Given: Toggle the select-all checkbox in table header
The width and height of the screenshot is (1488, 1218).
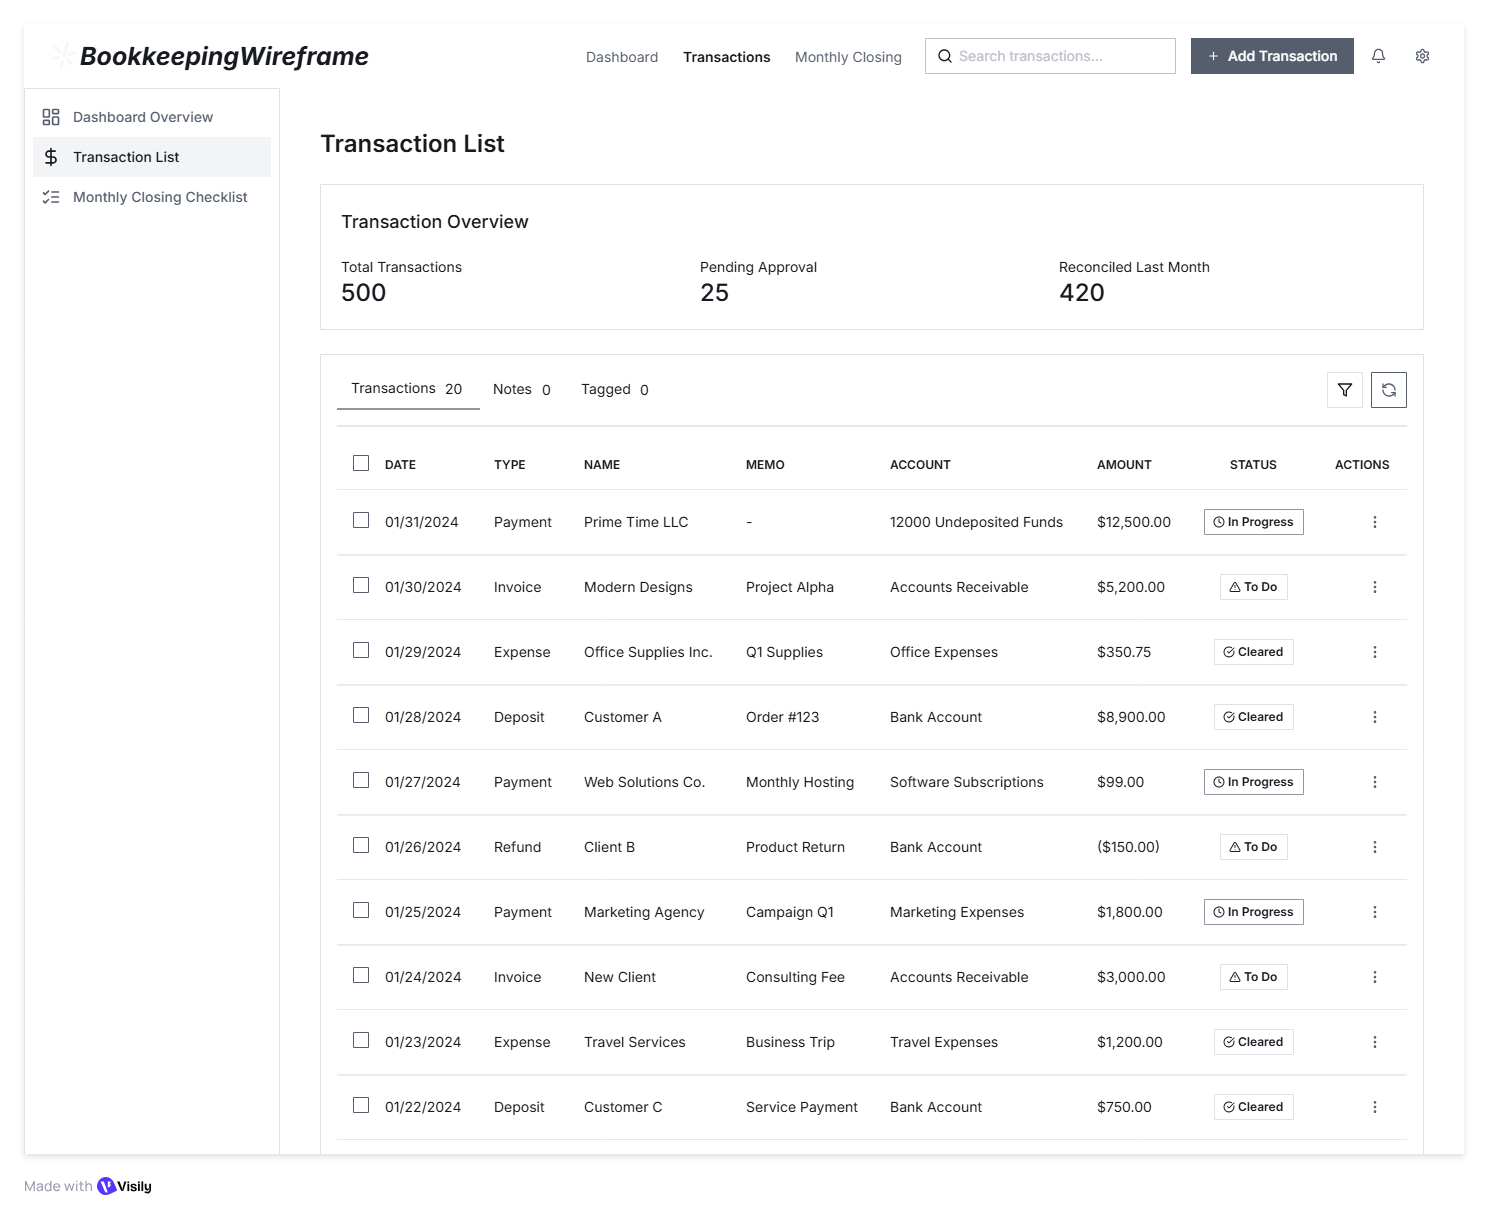Looking at the screenshot, I should [361, 463].
